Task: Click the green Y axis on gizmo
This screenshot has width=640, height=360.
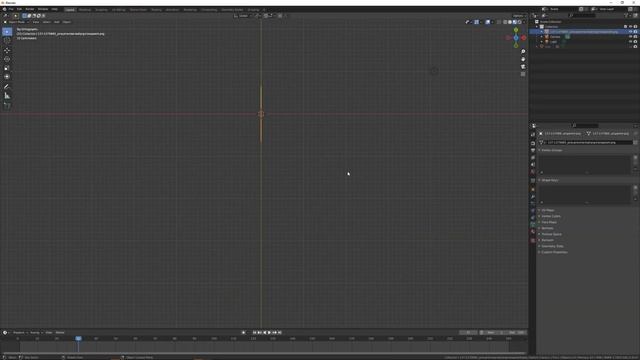Action: 516,30
